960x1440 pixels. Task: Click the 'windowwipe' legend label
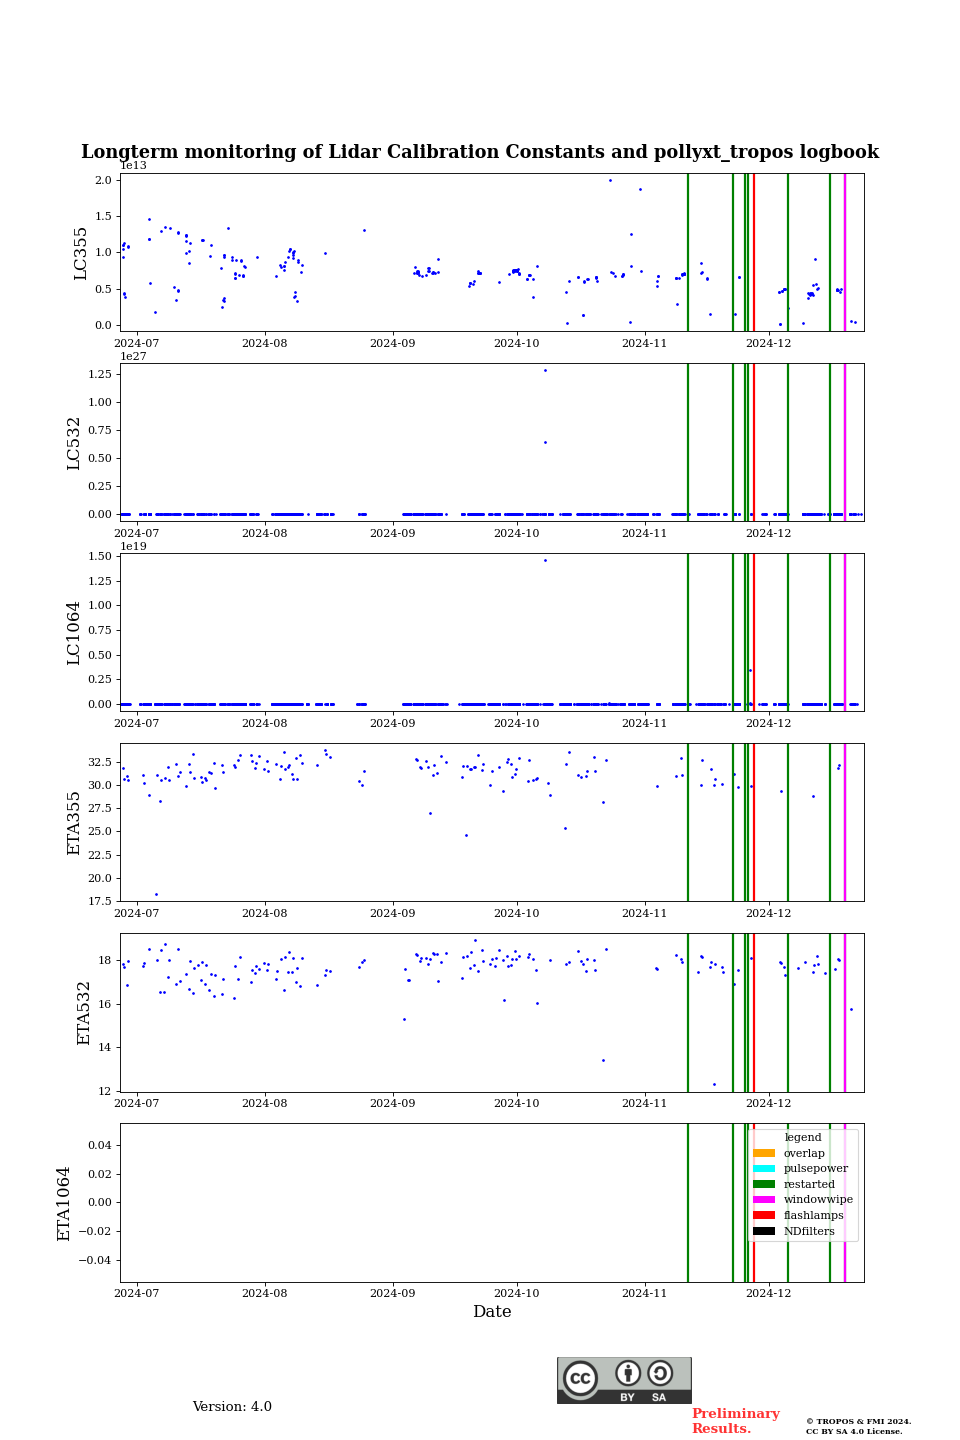click(x=818, y=1200)
